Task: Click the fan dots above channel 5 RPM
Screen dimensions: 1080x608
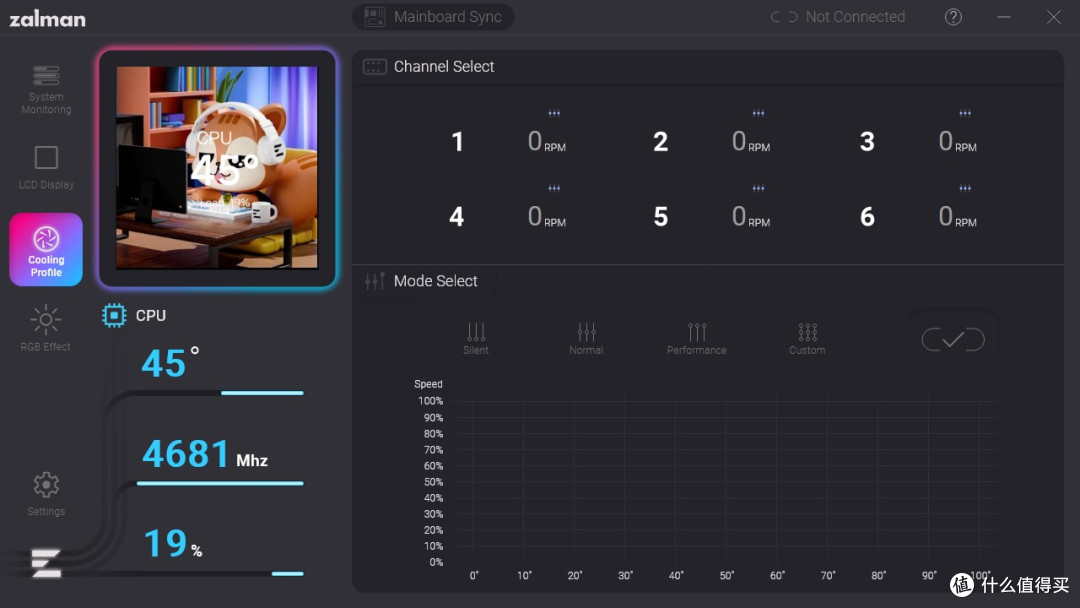Action: point(758,188)
